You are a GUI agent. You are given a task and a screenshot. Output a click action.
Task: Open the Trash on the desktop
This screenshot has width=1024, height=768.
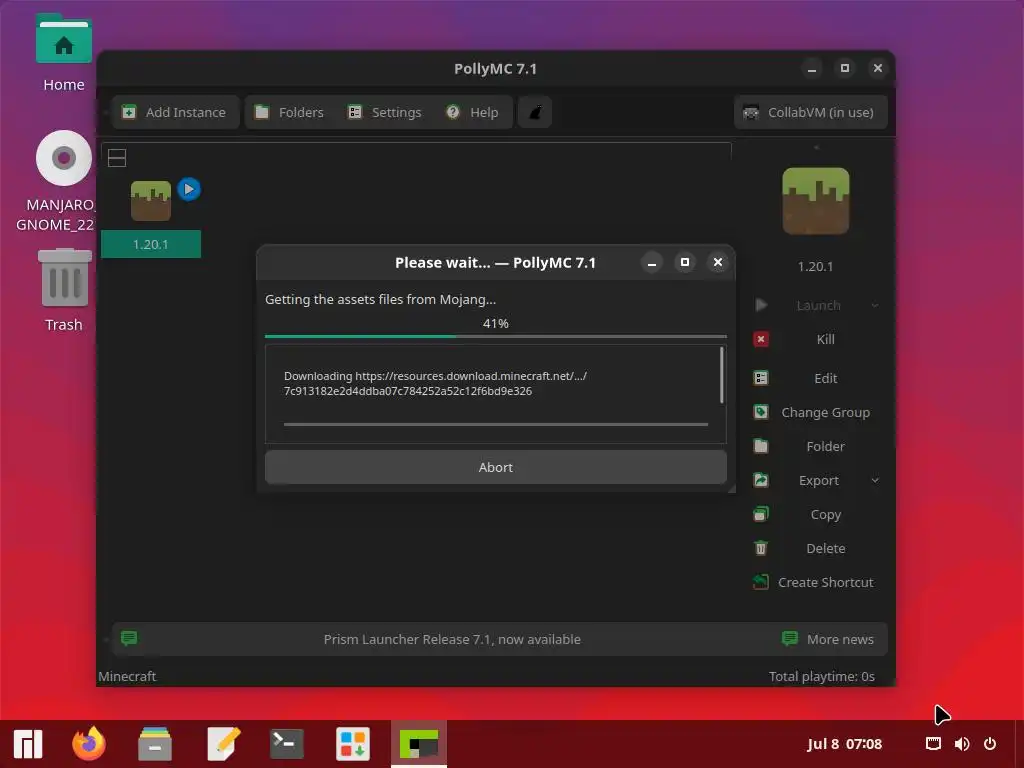63,291
